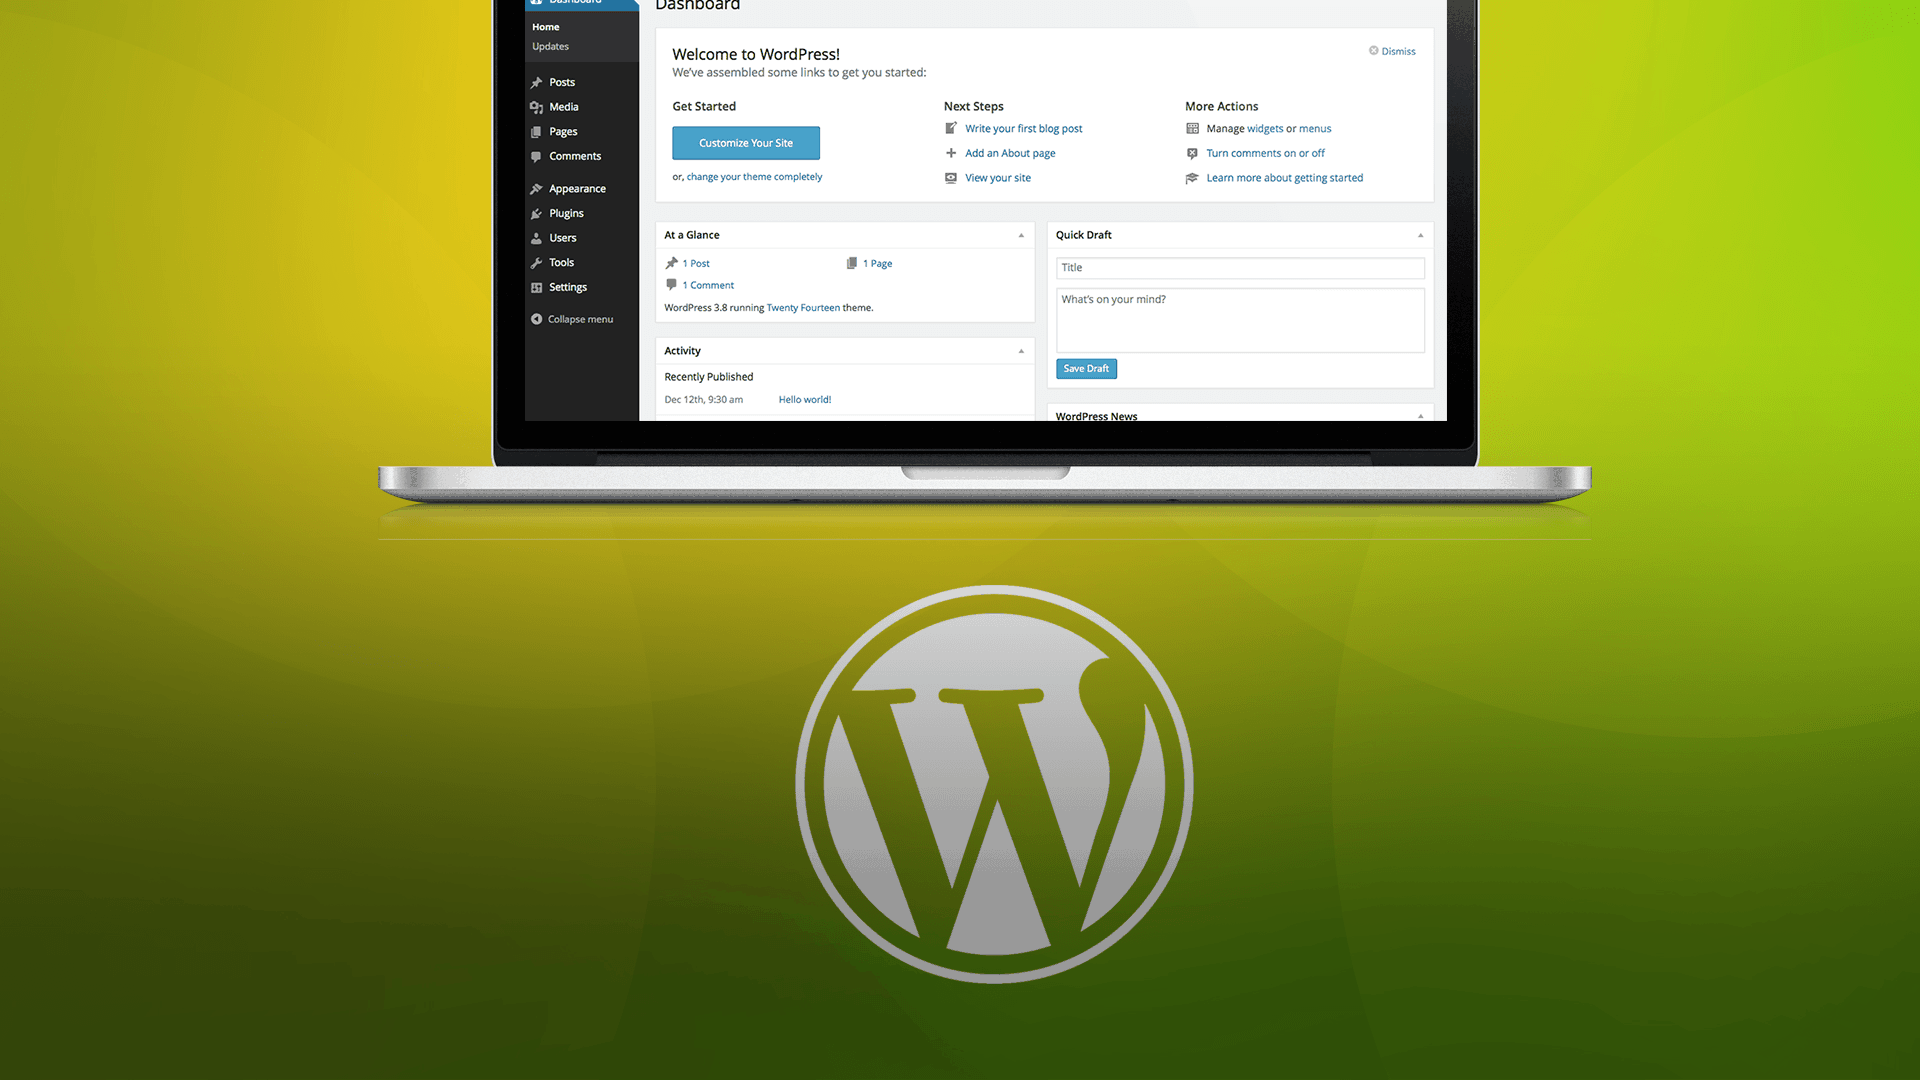Viewport: 1920px width, 1080px height.
Task: Click the Users person icon in sidebar
Action: point(537,238)
